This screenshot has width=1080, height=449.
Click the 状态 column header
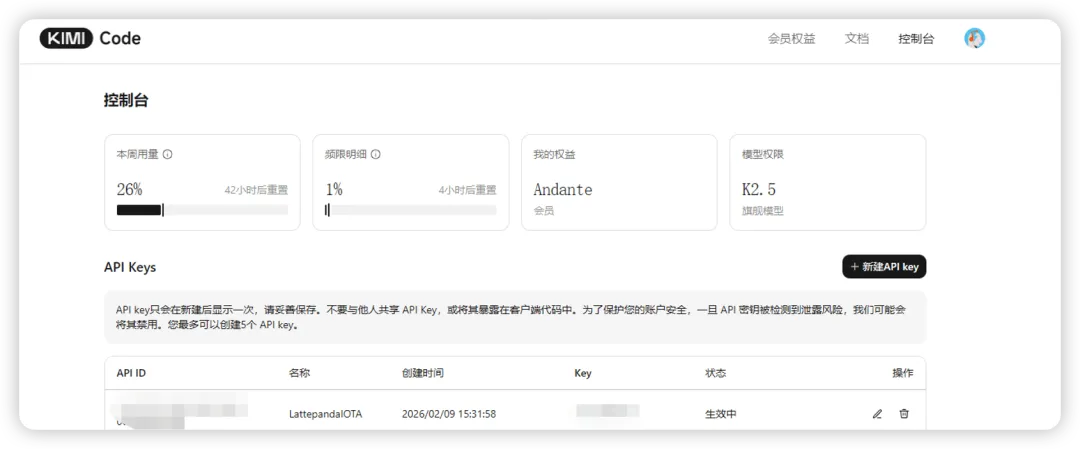pos(716,373)
